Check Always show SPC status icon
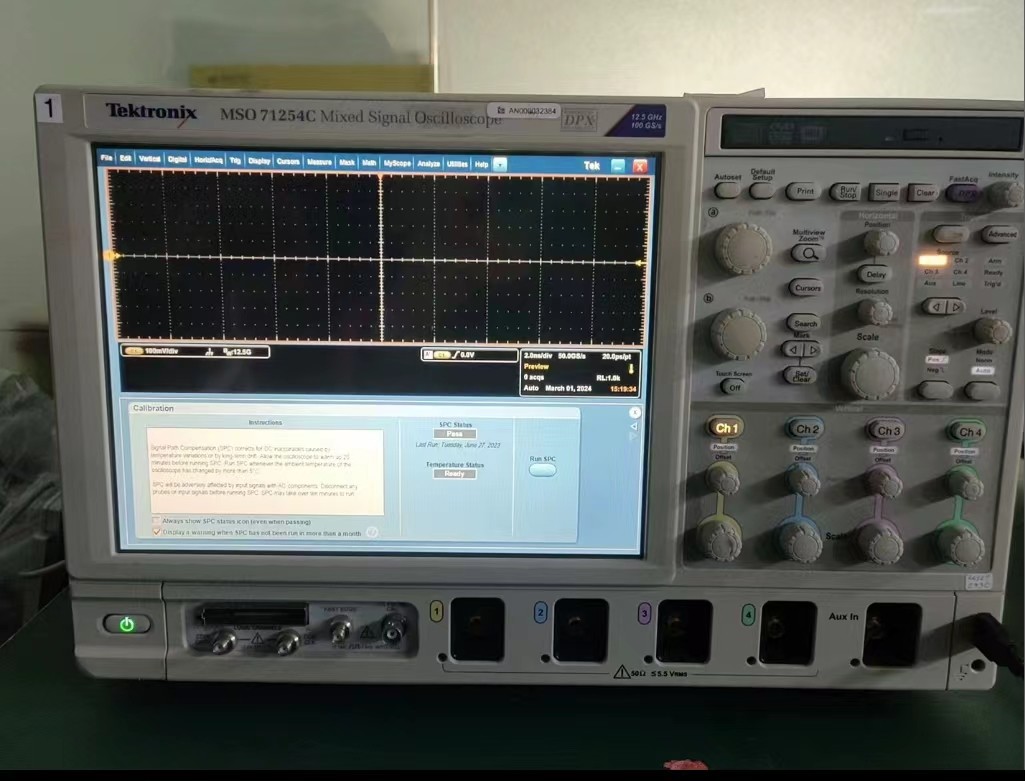This screenshot has height=781, width=1025. pyautogui.click(x=156, y=521)
